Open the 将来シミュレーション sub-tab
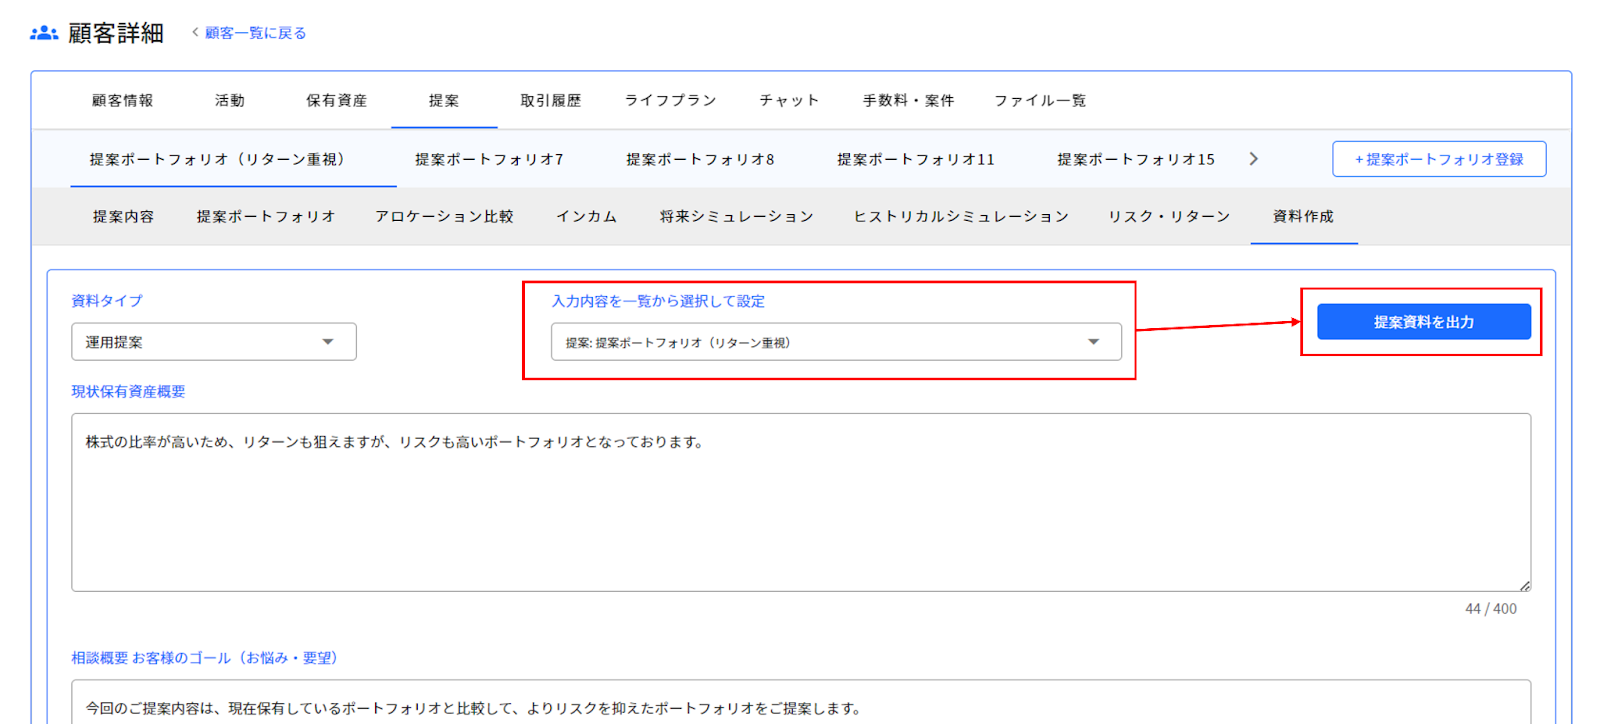Screen dimensions: 1600x724 click(x=737, y=216)
